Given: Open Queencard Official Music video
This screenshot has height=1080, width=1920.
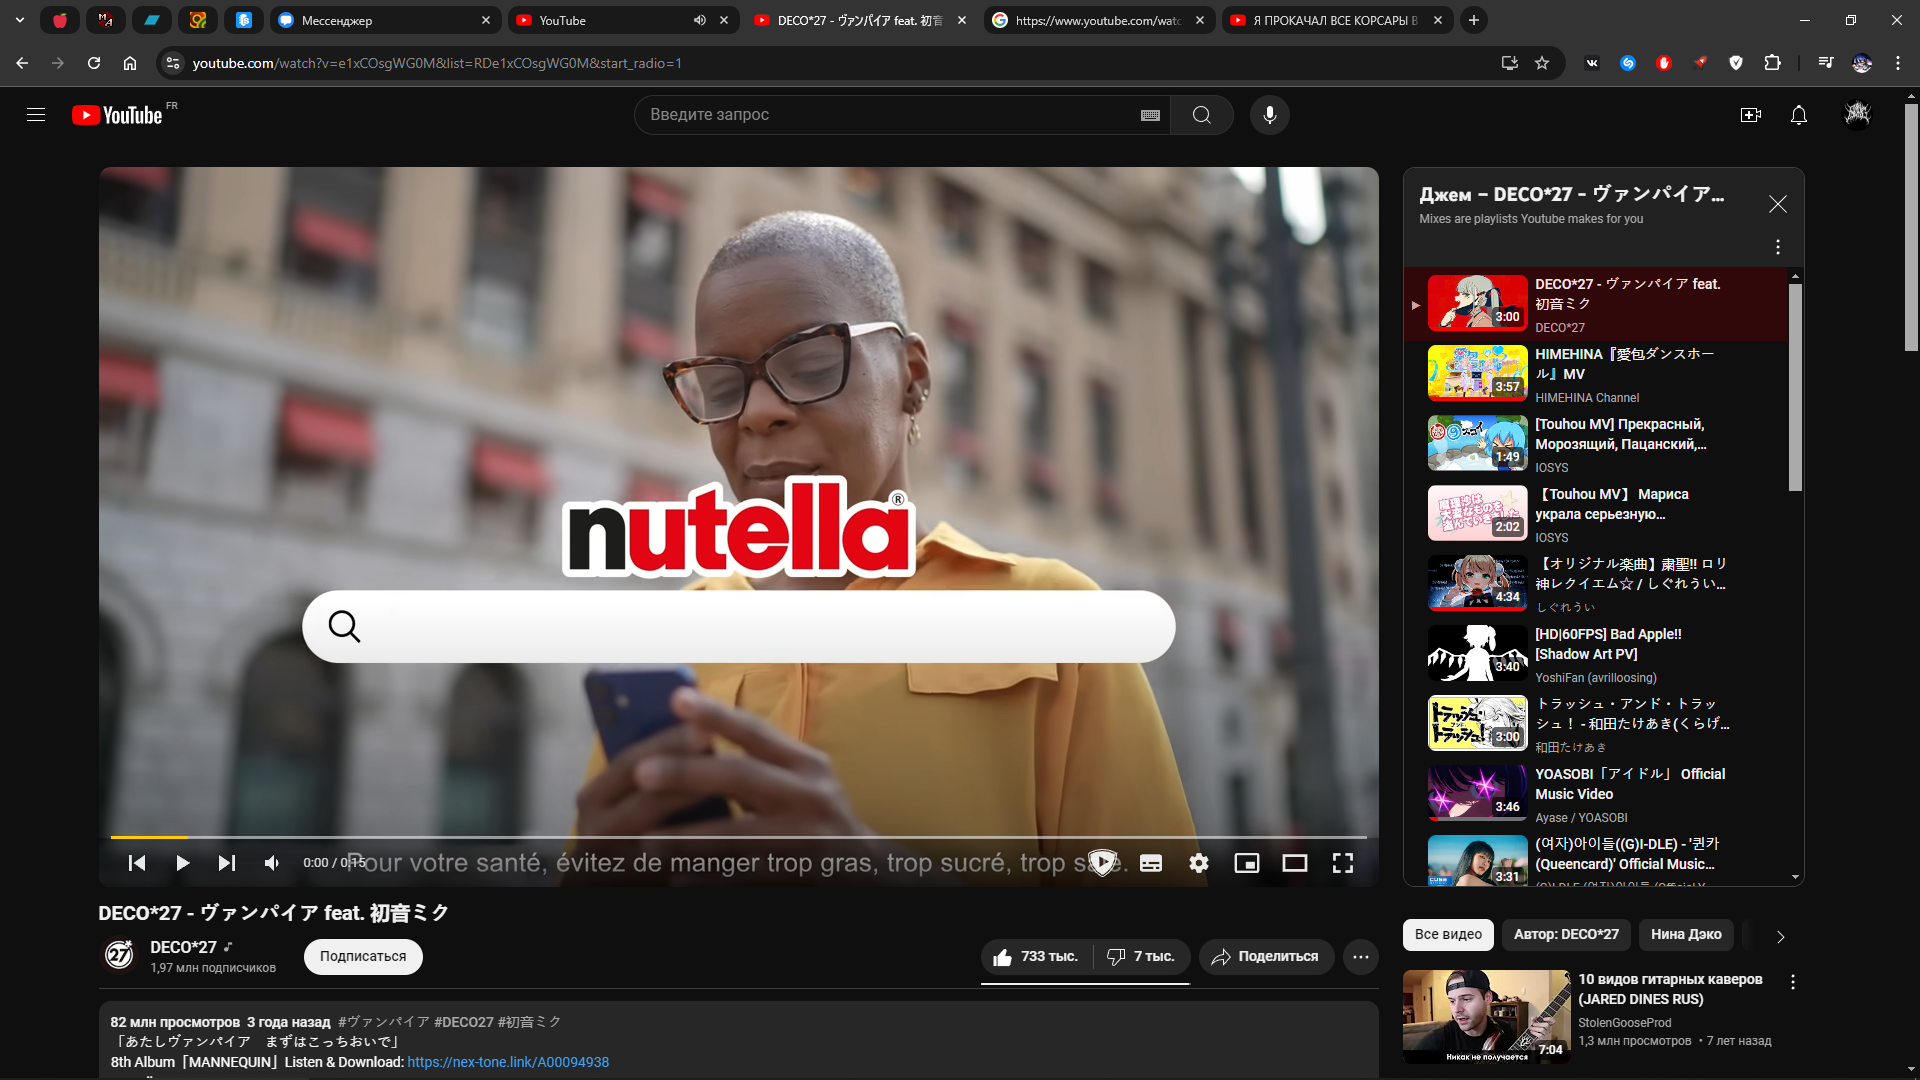Looking at the screenshot, I should [1595, 860].
